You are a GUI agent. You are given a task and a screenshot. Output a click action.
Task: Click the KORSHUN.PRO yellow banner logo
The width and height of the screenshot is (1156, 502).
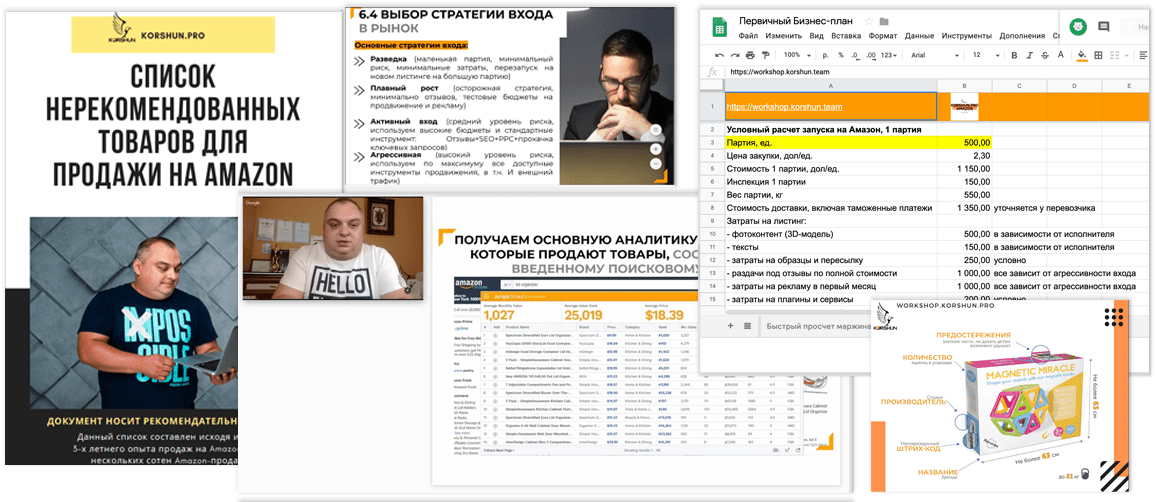[173, 35]
